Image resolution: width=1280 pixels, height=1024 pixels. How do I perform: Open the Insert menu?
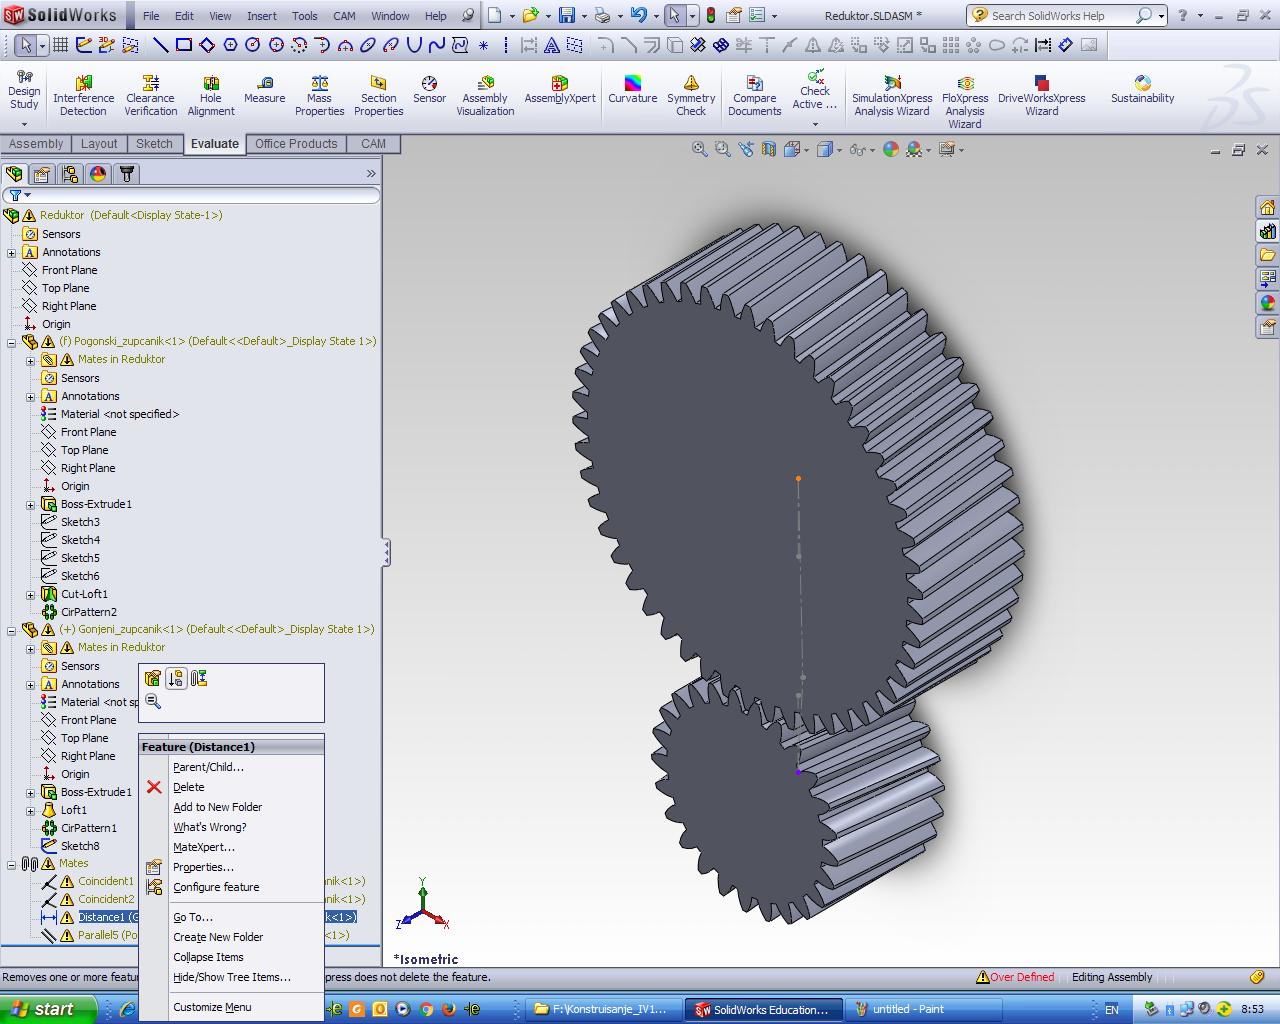pyautogui.click(x=262, y=16)
